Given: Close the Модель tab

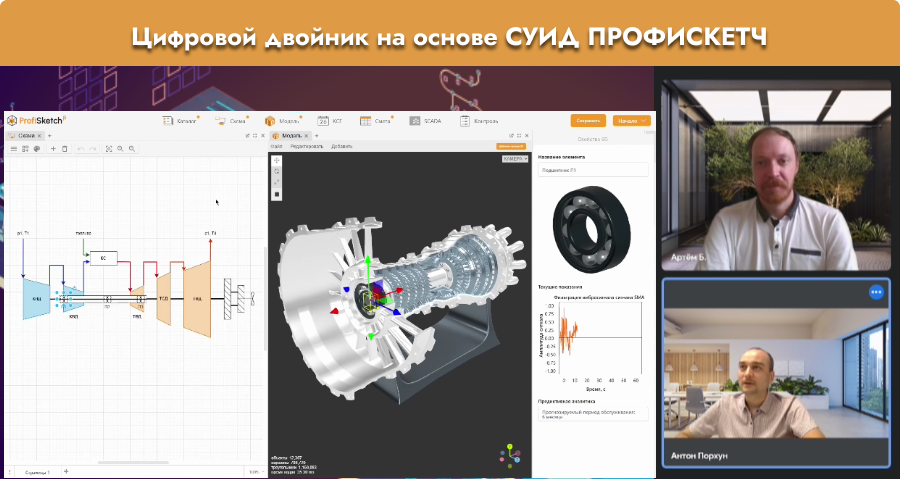Looking at the screenshot, I should click(x=306, y=136).
